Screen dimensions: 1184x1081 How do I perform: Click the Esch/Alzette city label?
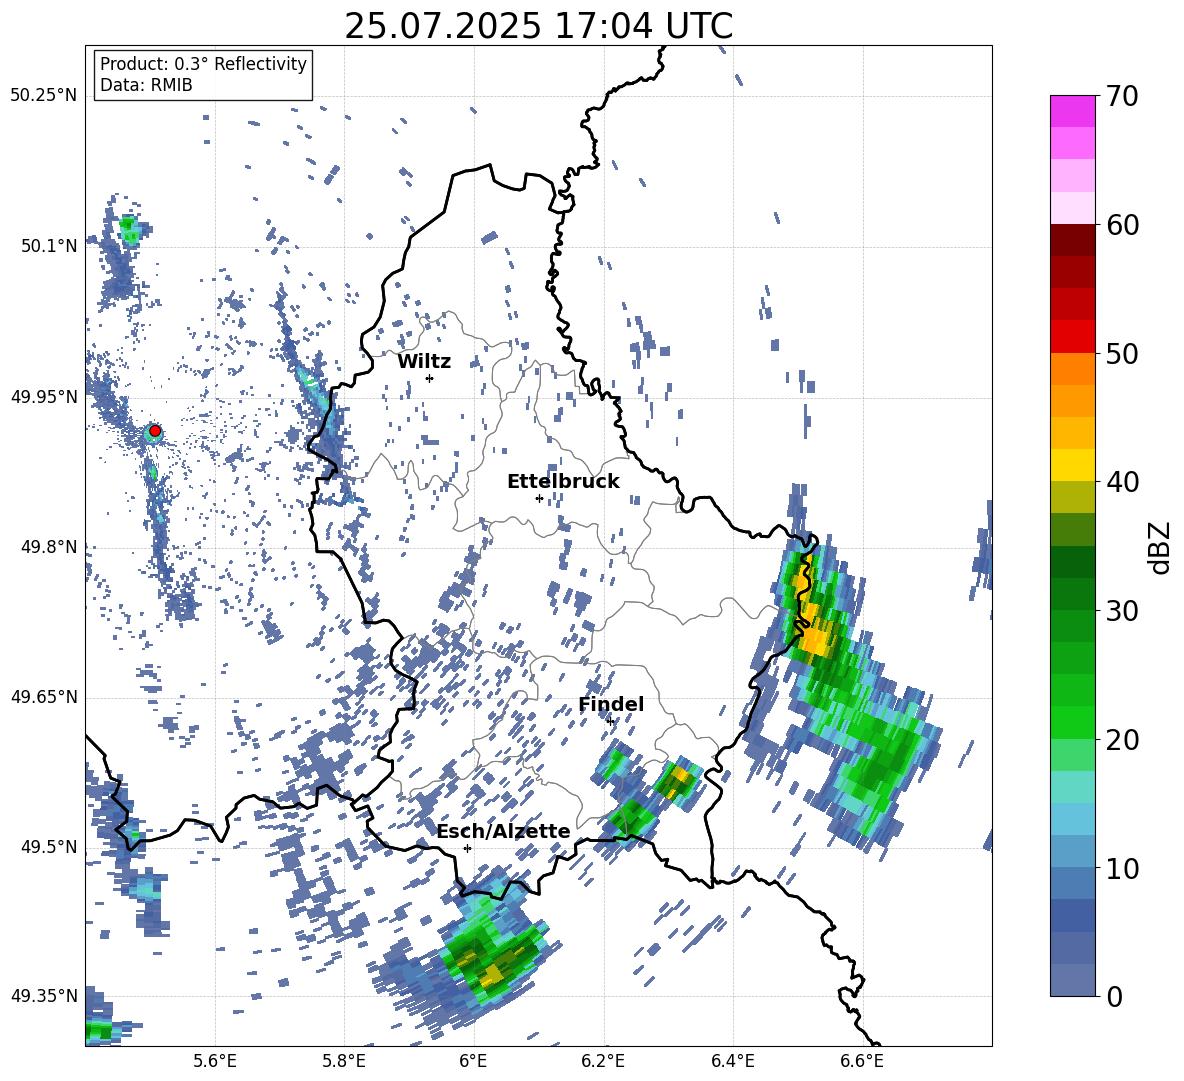coord(503,832)
